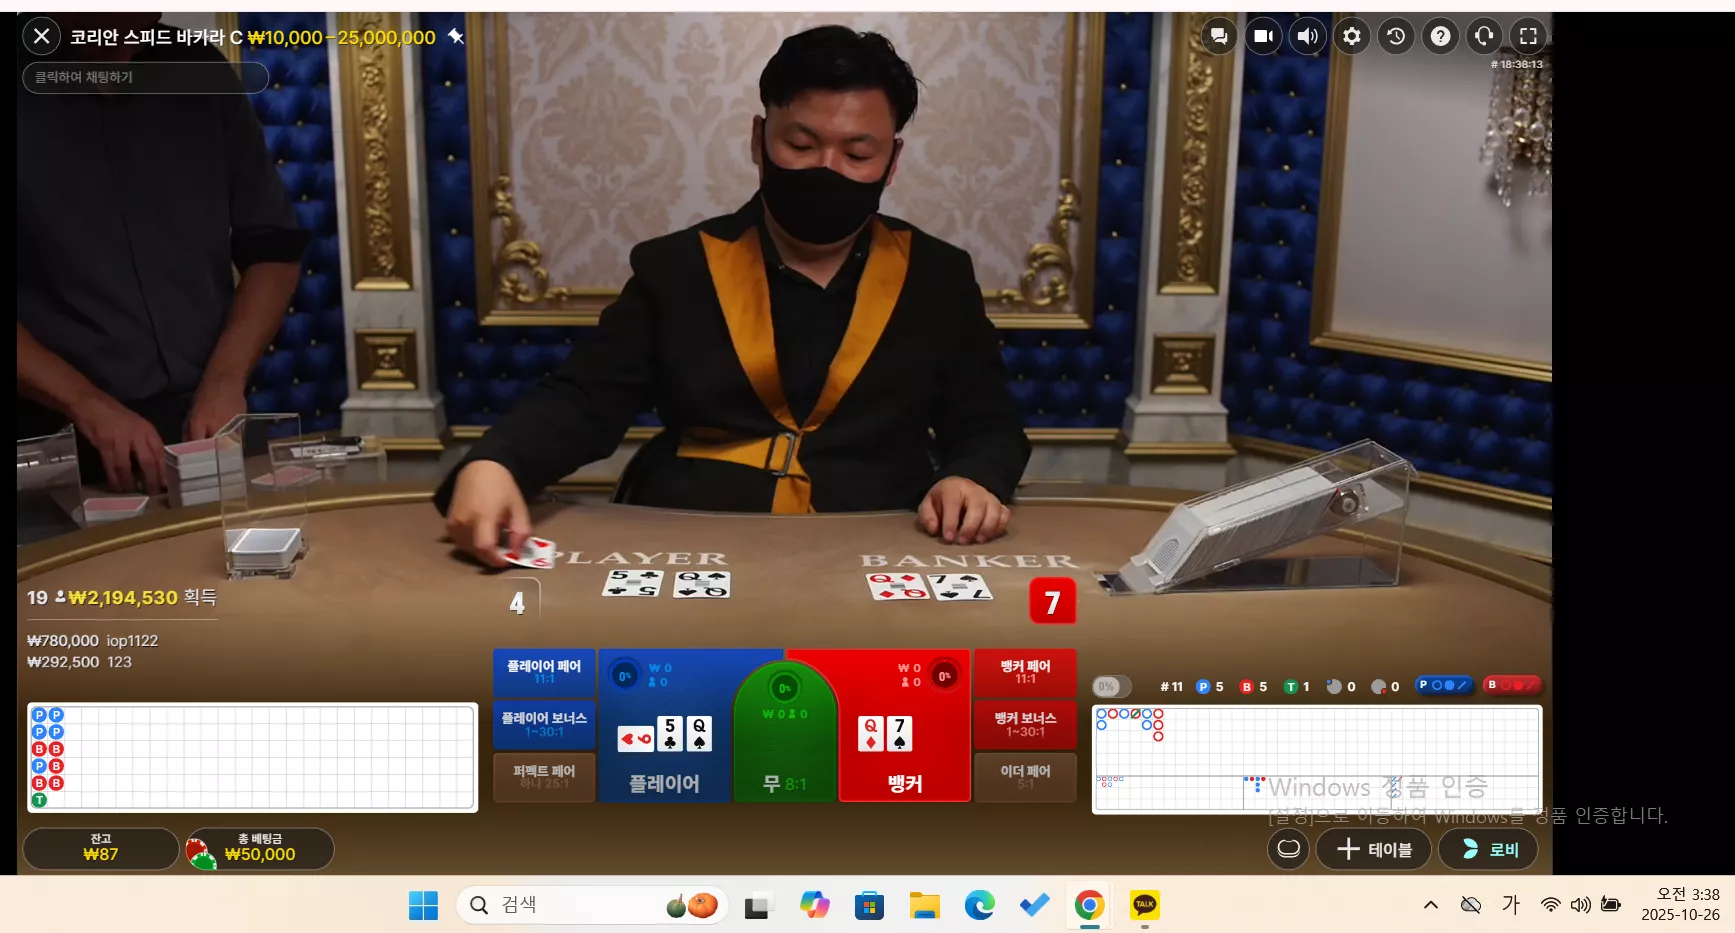Click the banker win percentage 0% circle
The image size is (1735, 933).
click(x=944, y=676)
